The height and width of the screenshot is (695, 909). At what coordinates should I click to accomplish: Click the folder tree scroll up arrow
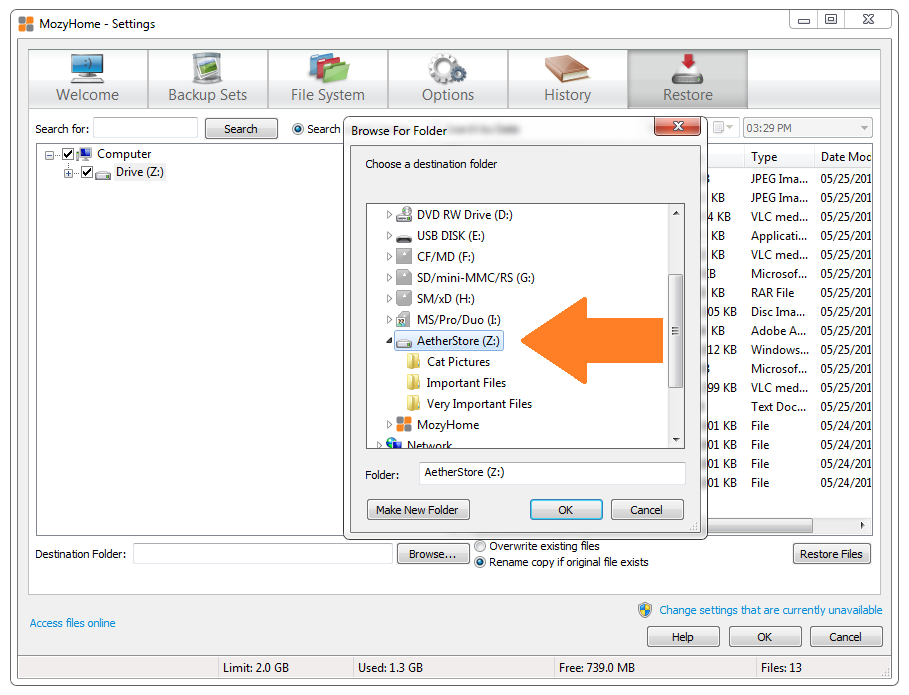coord(675,213)
